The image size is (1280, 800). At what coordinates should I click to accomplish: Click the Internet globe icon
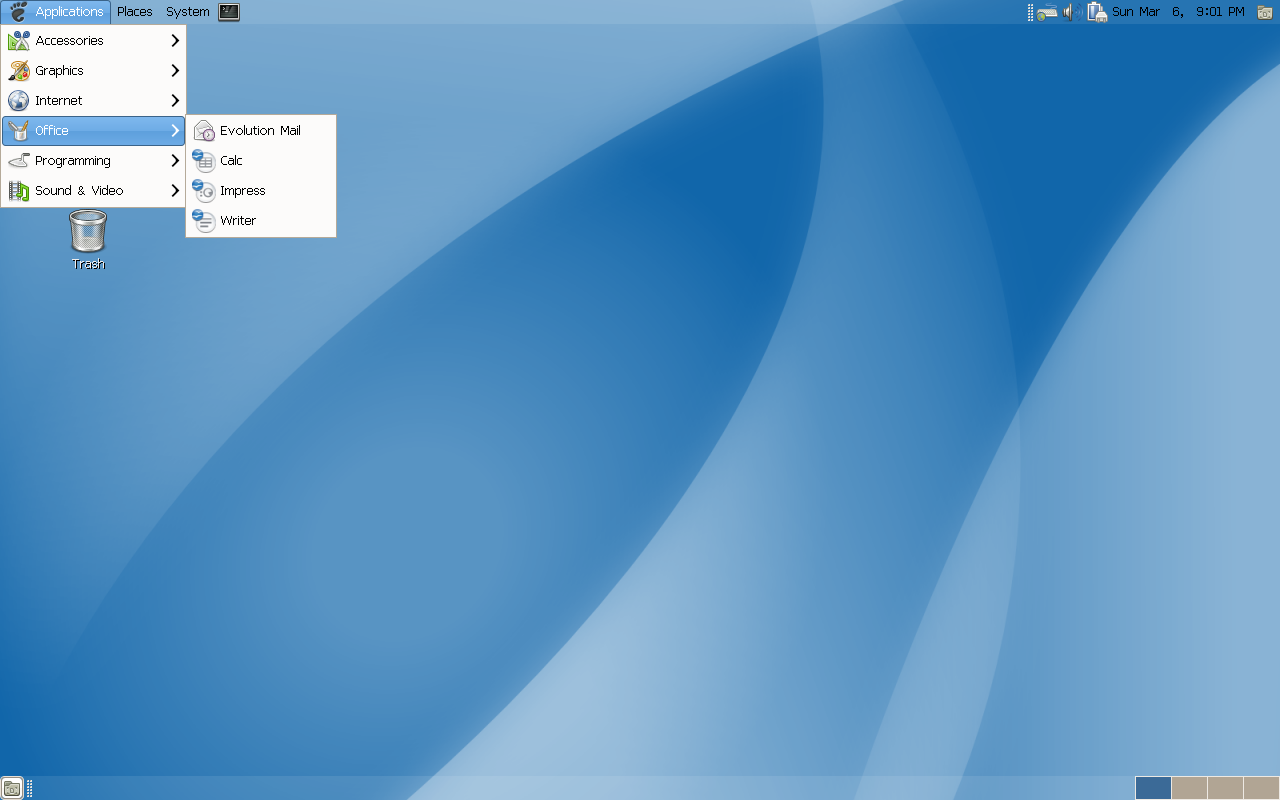pyautogui.click(x=18, y=101)
